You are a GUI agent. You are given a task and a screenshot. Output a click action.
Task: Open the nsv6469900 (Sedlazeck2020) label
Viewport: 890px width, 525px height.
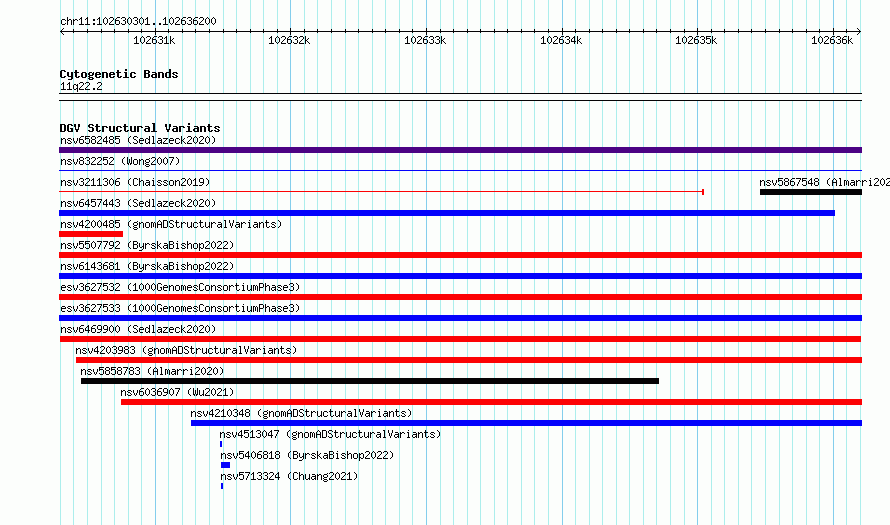click(138, 329)
